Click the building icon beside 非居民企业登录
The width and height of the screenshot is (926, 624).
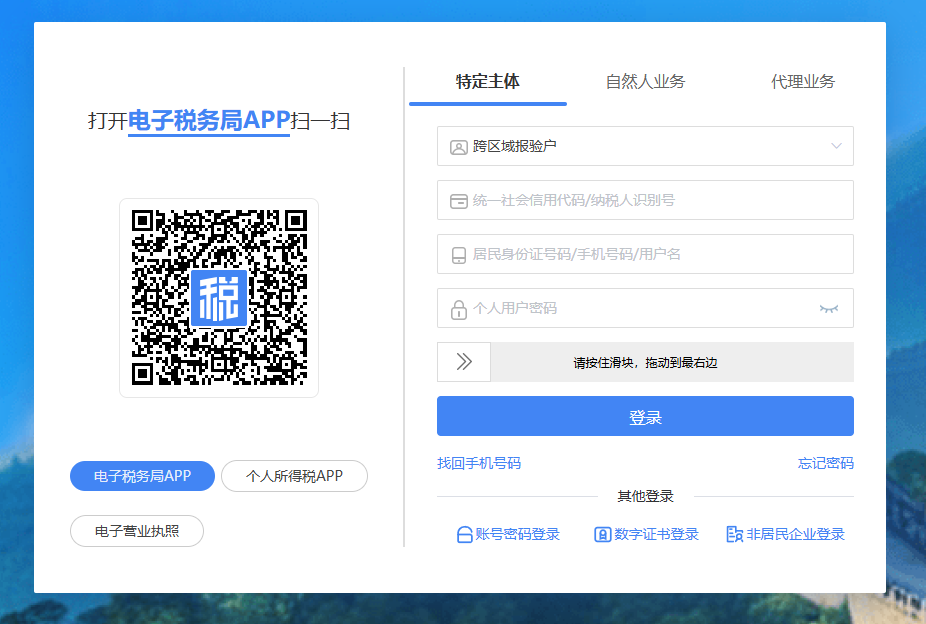point(734,535)
